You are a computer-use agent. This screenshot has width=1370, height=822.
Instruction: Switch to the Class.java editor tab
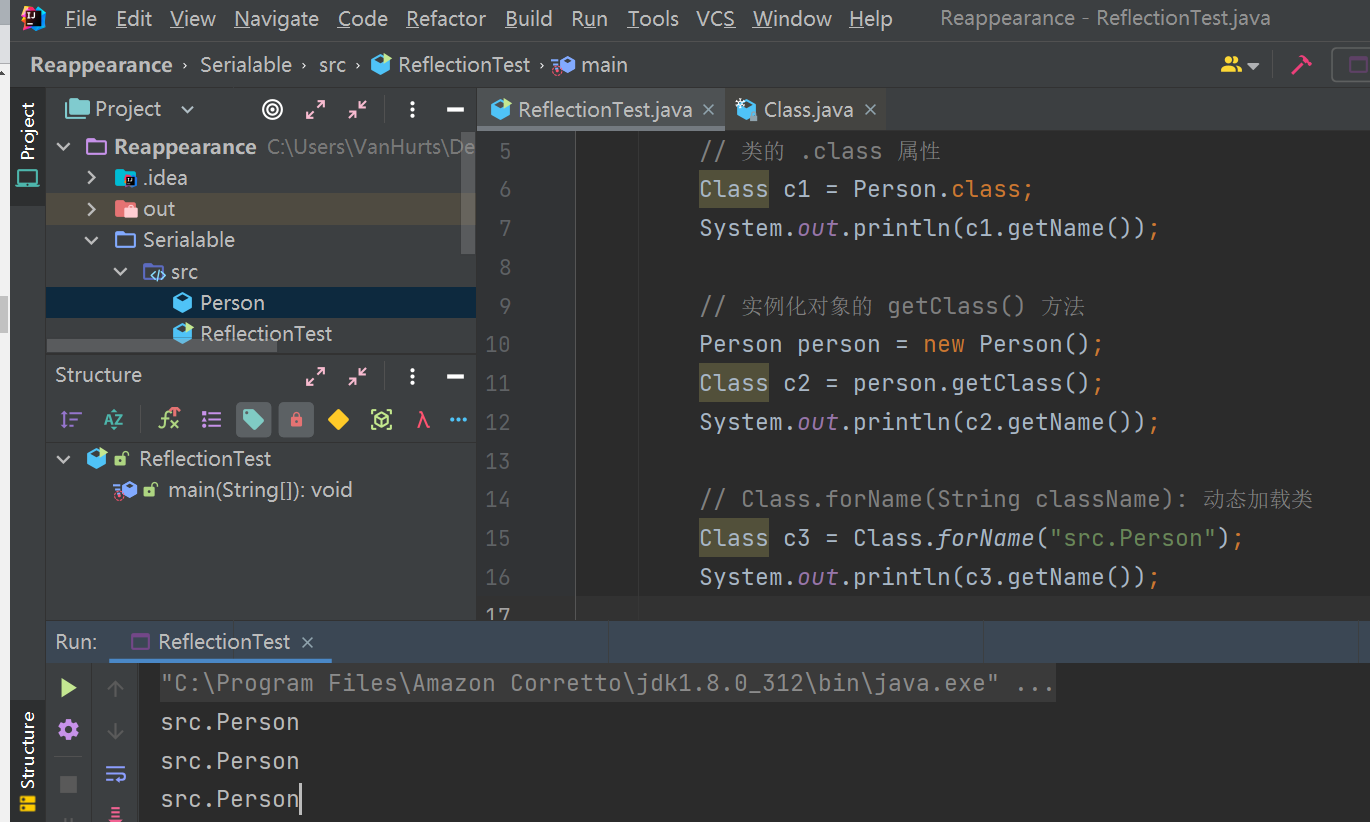point(807,110)
